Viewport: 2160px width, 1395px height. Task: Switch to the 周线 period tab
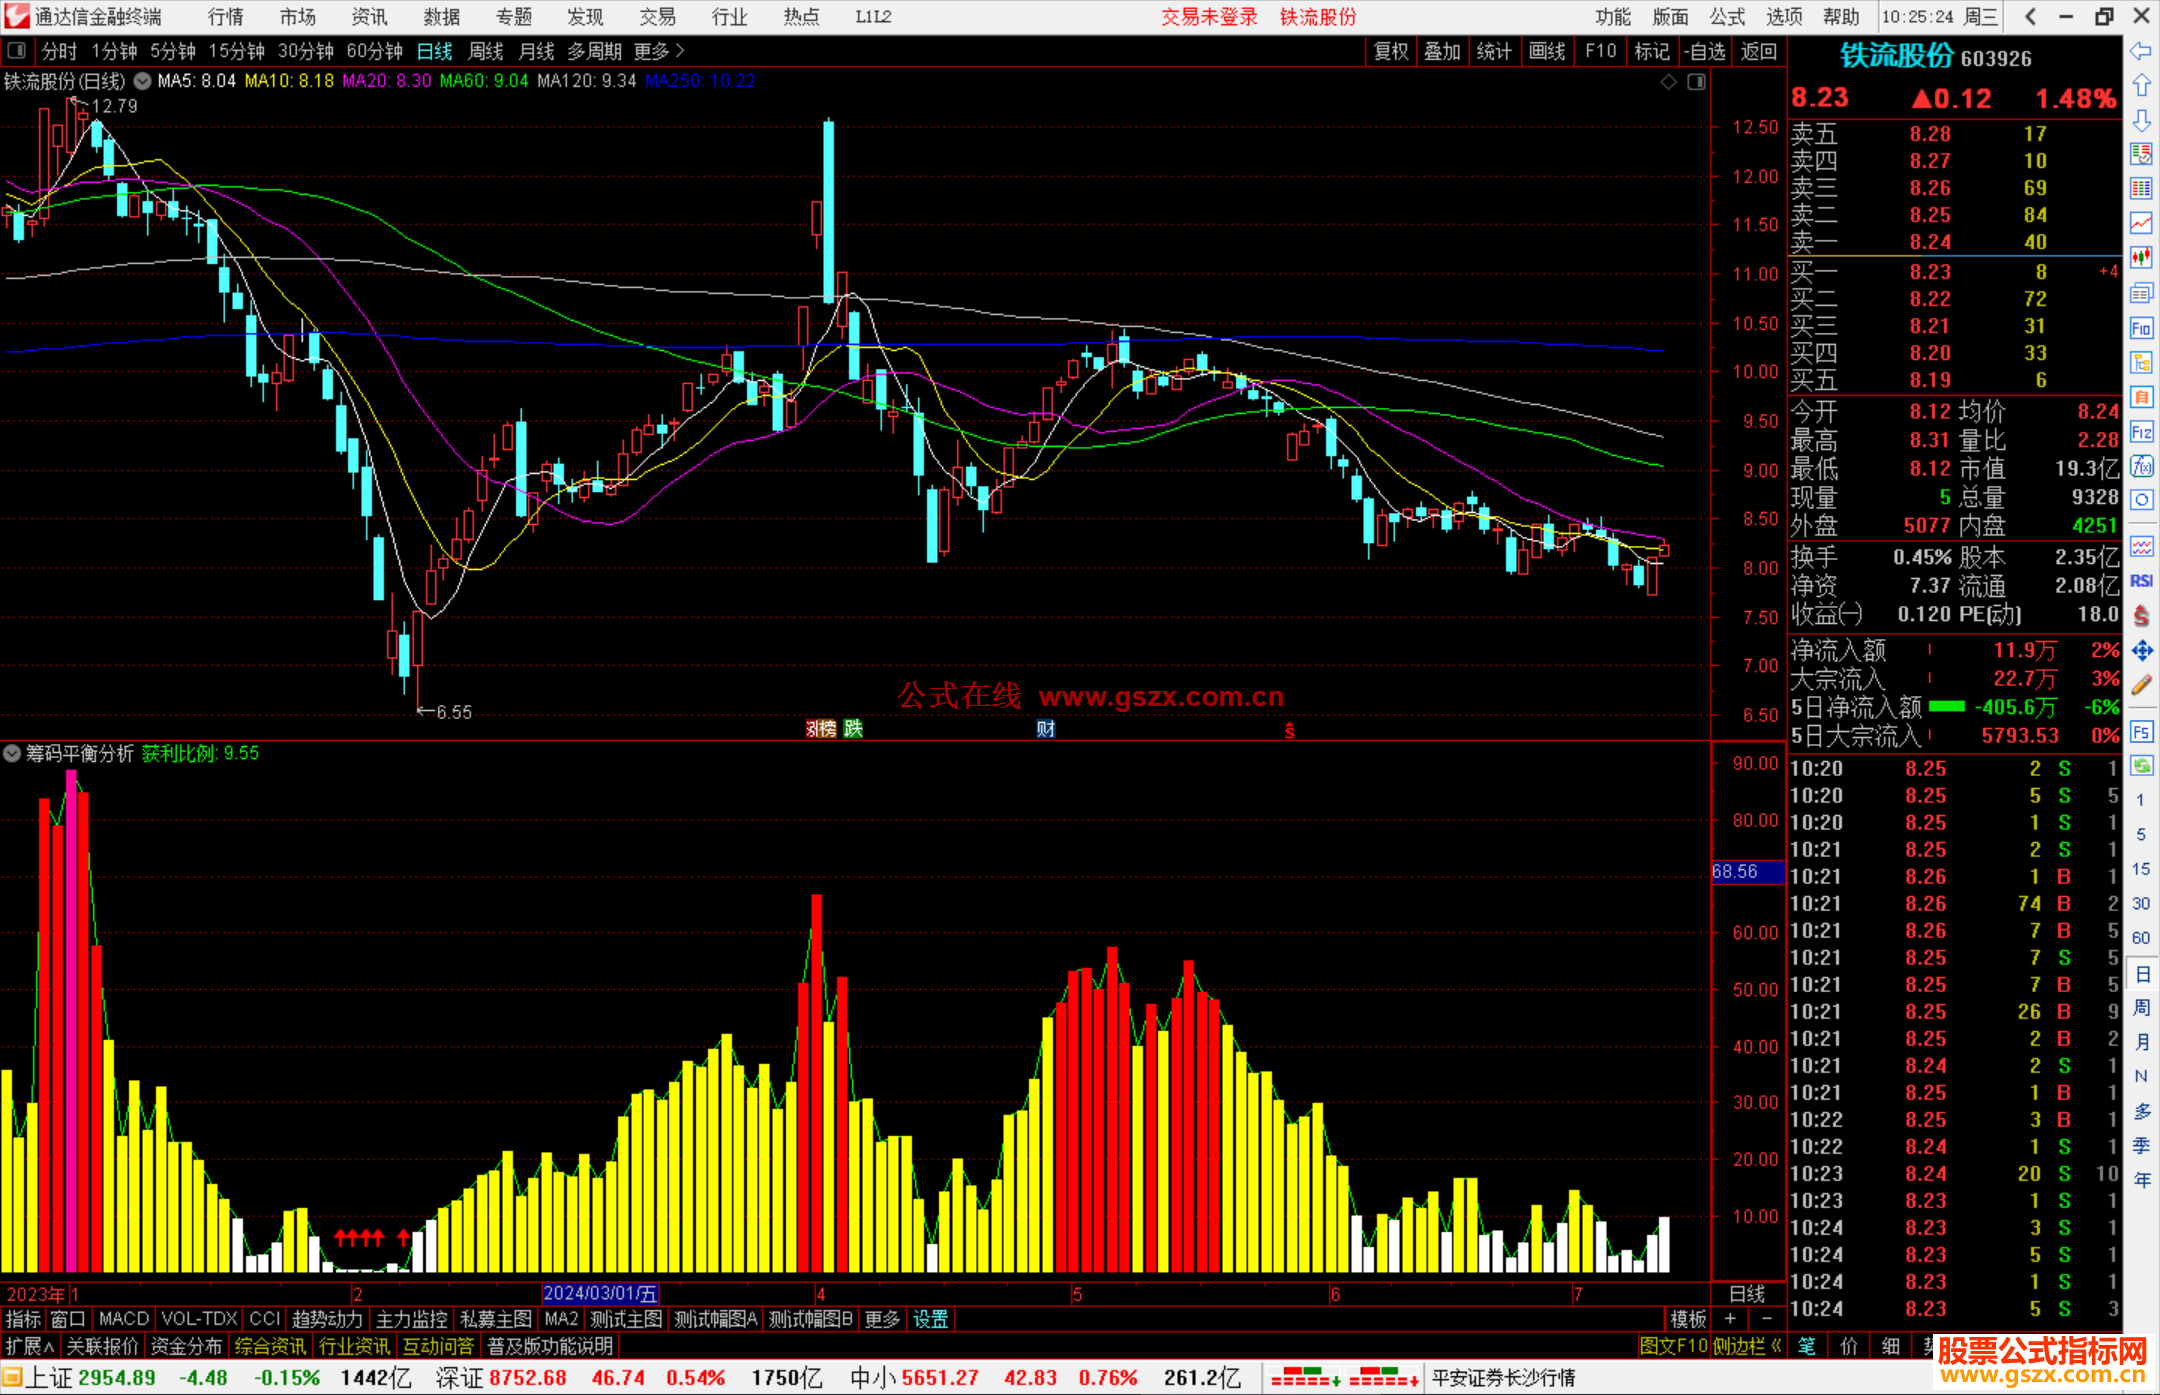pyautogui.click(x=485, y=51)
